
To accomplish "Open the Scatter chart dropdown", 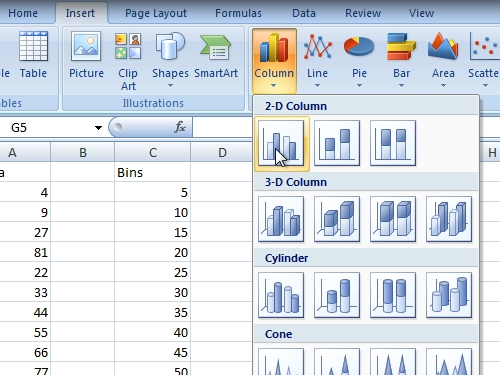I will (484, 60).
